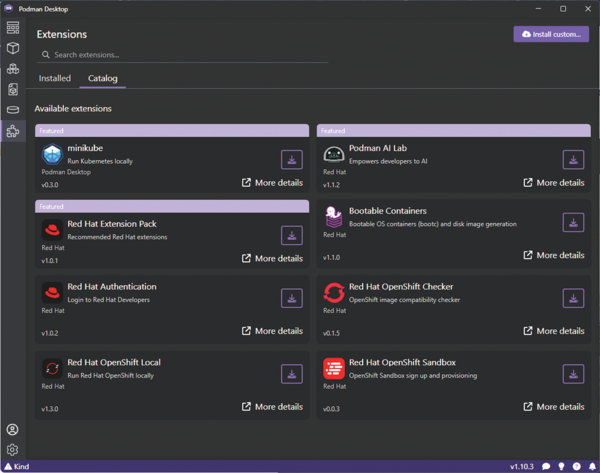Open More details for Red Hat Extension Pack
This screenshot has width=600, height=473.
(272, 258)
